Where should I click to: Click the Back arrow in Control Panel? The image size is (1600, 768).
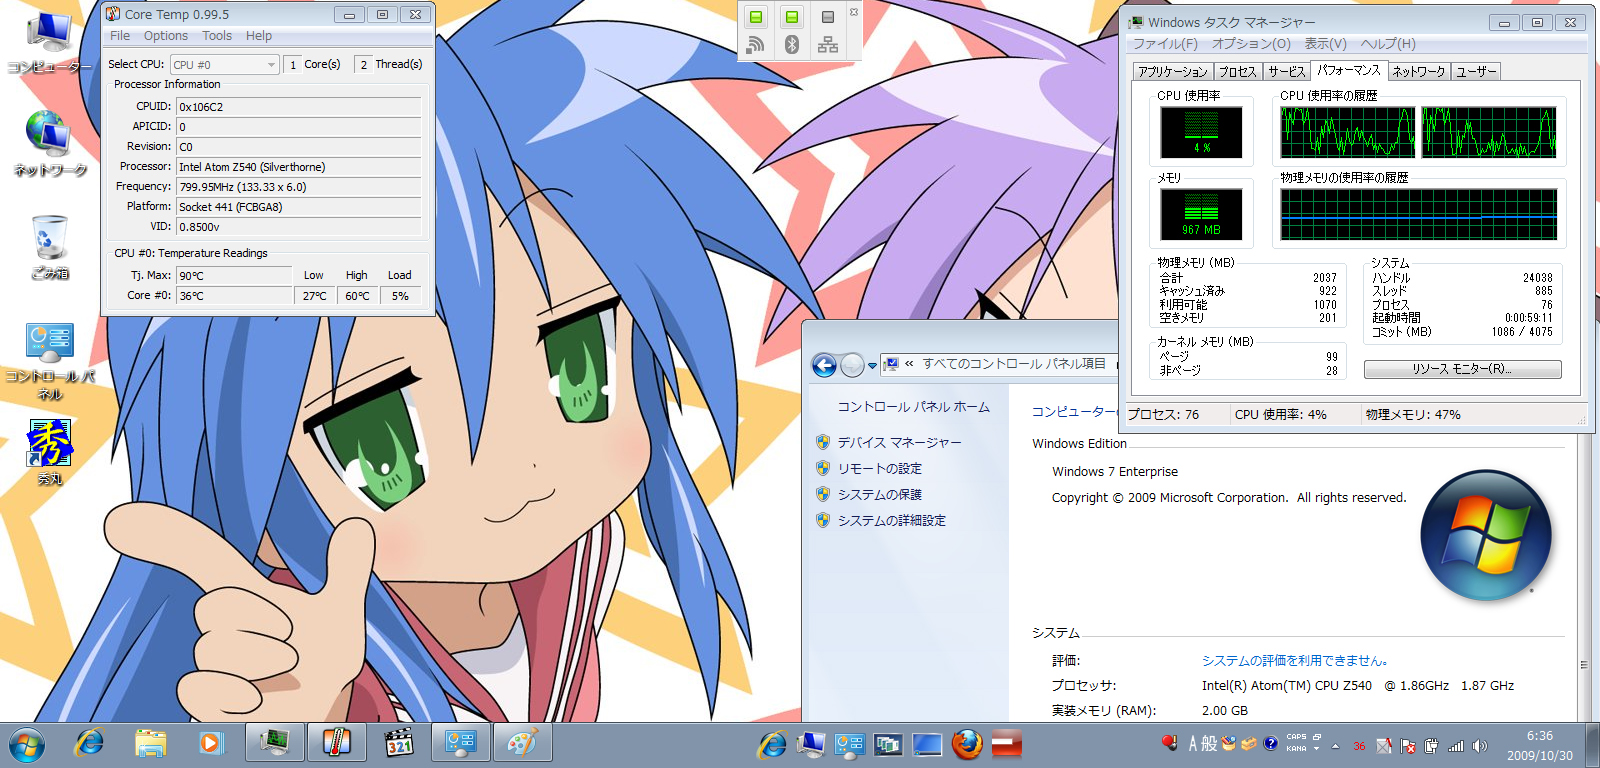tap(824, 366)
